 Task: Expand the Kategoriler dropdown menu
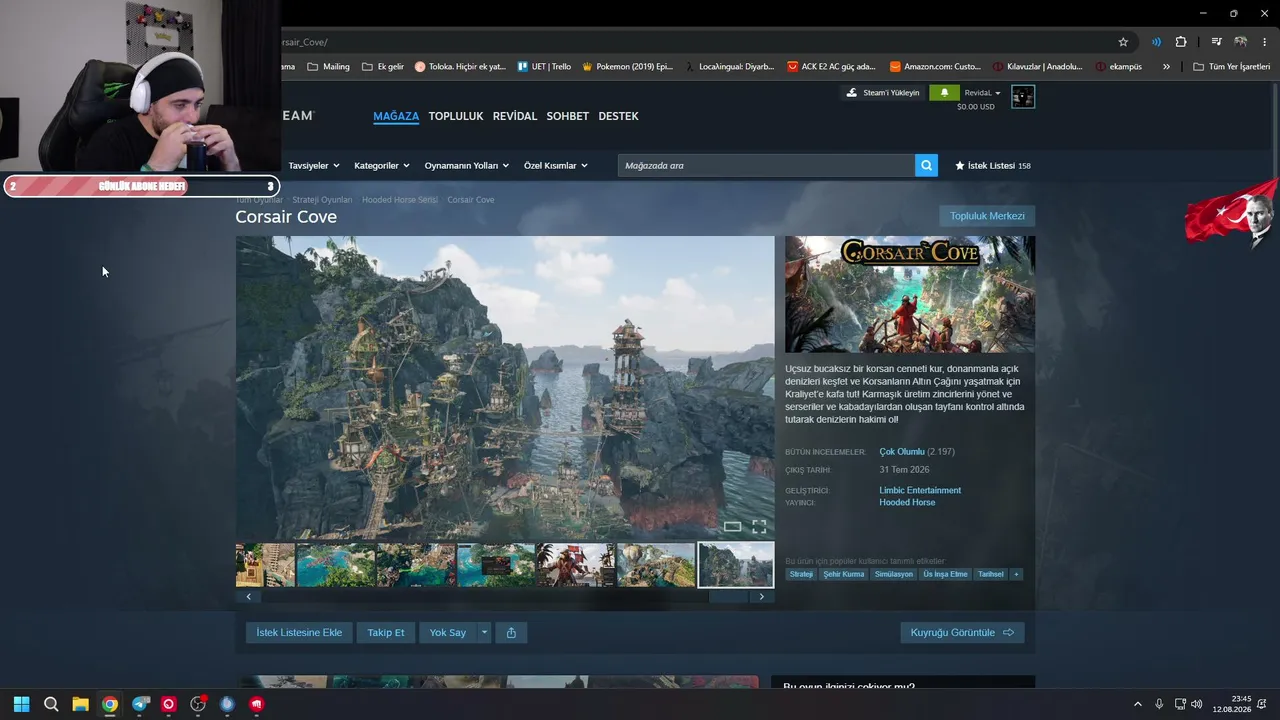(x=382, y=165)
